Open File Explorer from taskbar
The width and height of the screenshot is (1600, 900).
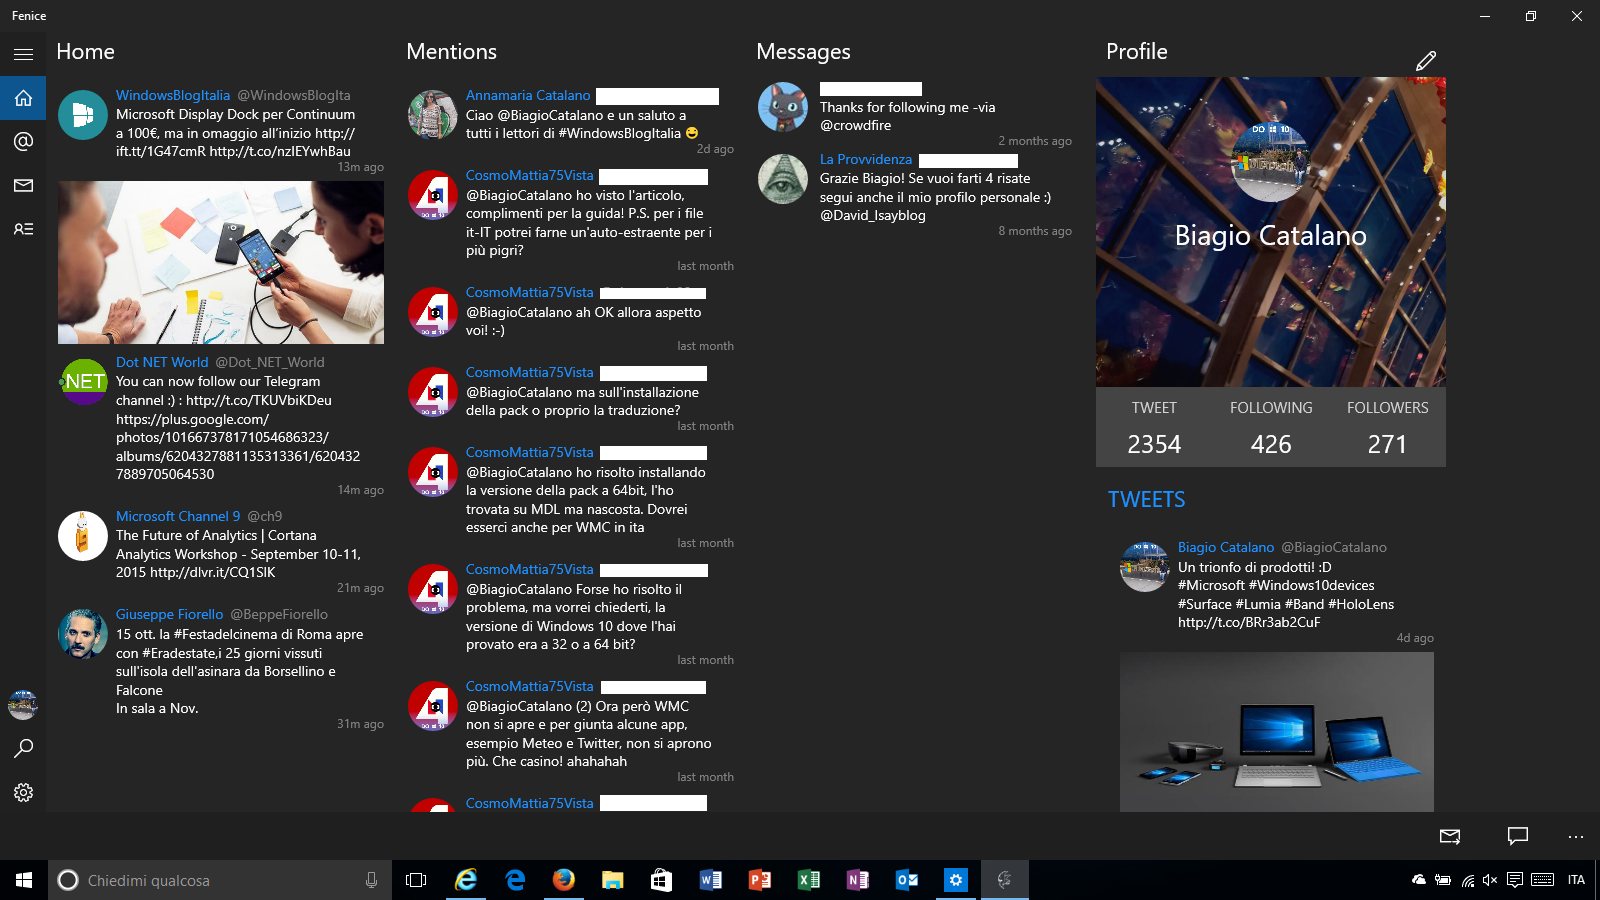coord(613,880)
